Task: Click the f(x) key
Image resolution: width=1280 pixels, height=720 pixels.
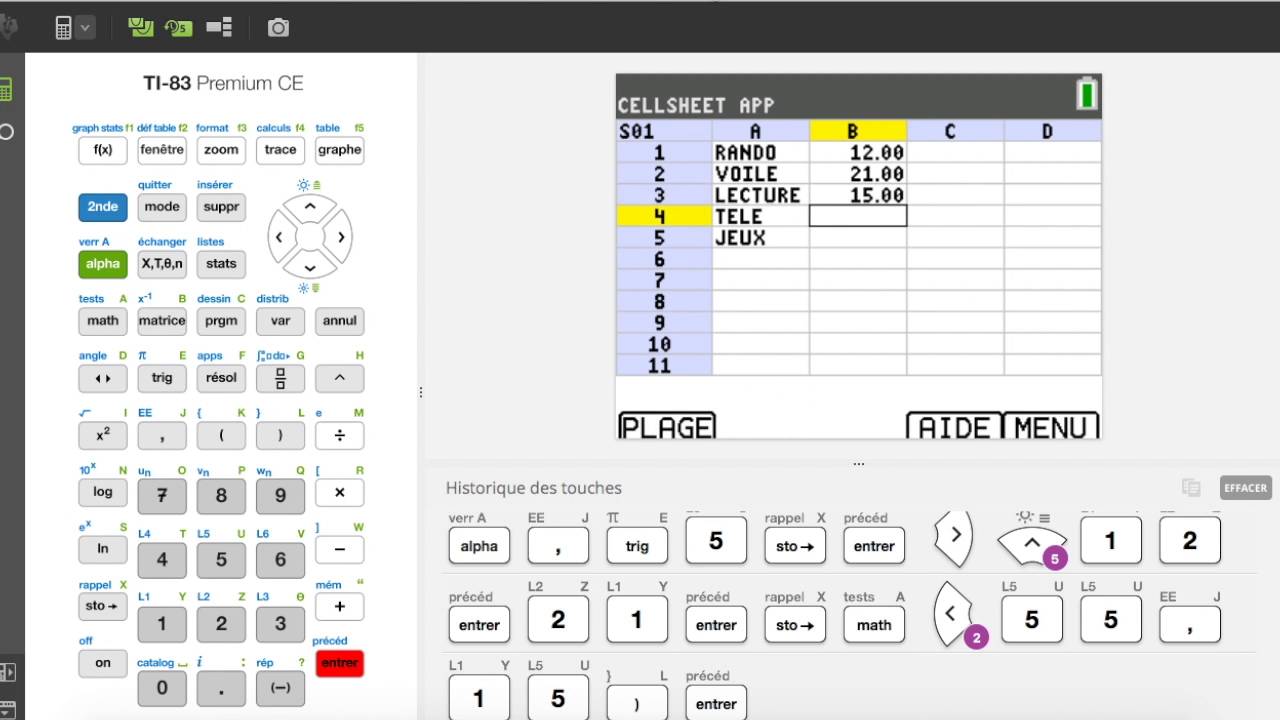Action: [x=103, y=150]
